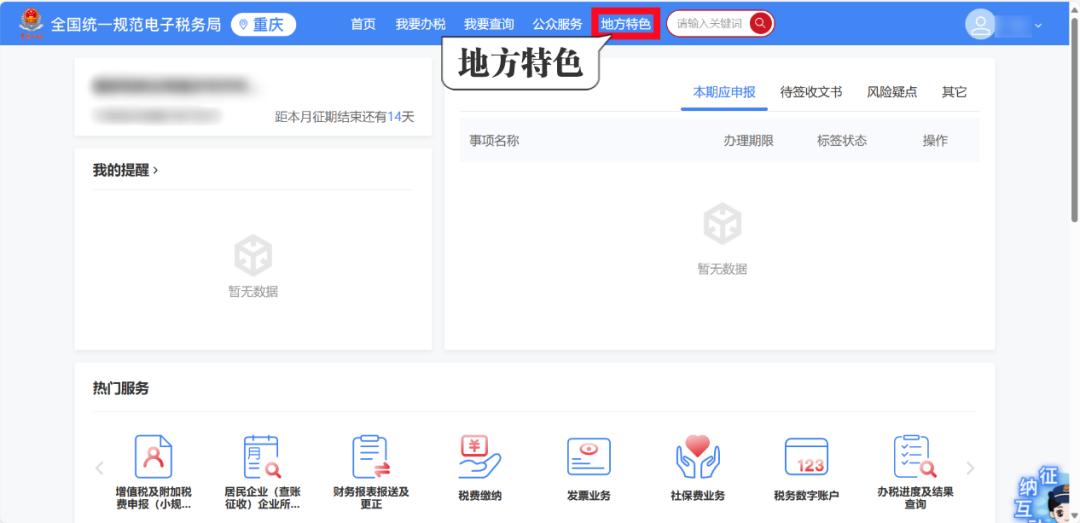Open 办税进度及结果查询 icon
Image resolution: width=1080 pixels, height=523 pixels.
(914, 458)
